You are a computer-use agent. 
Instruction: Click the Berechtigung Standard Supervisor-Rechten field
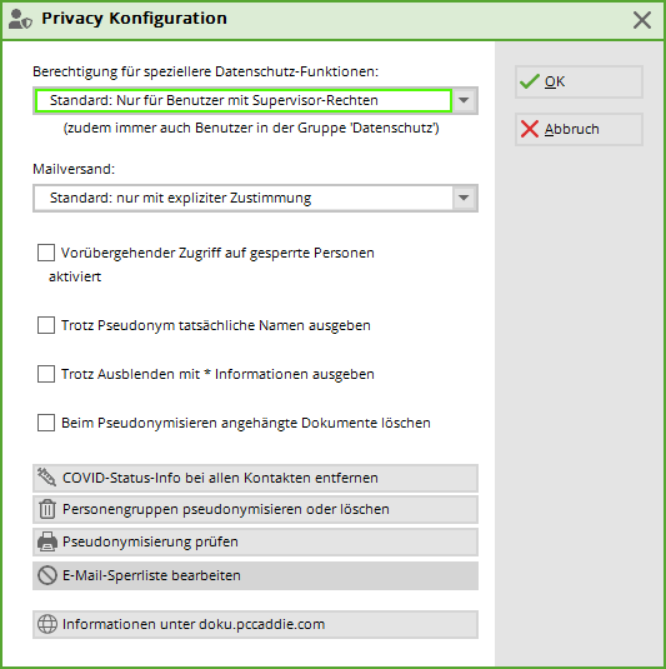coord(242,101)
